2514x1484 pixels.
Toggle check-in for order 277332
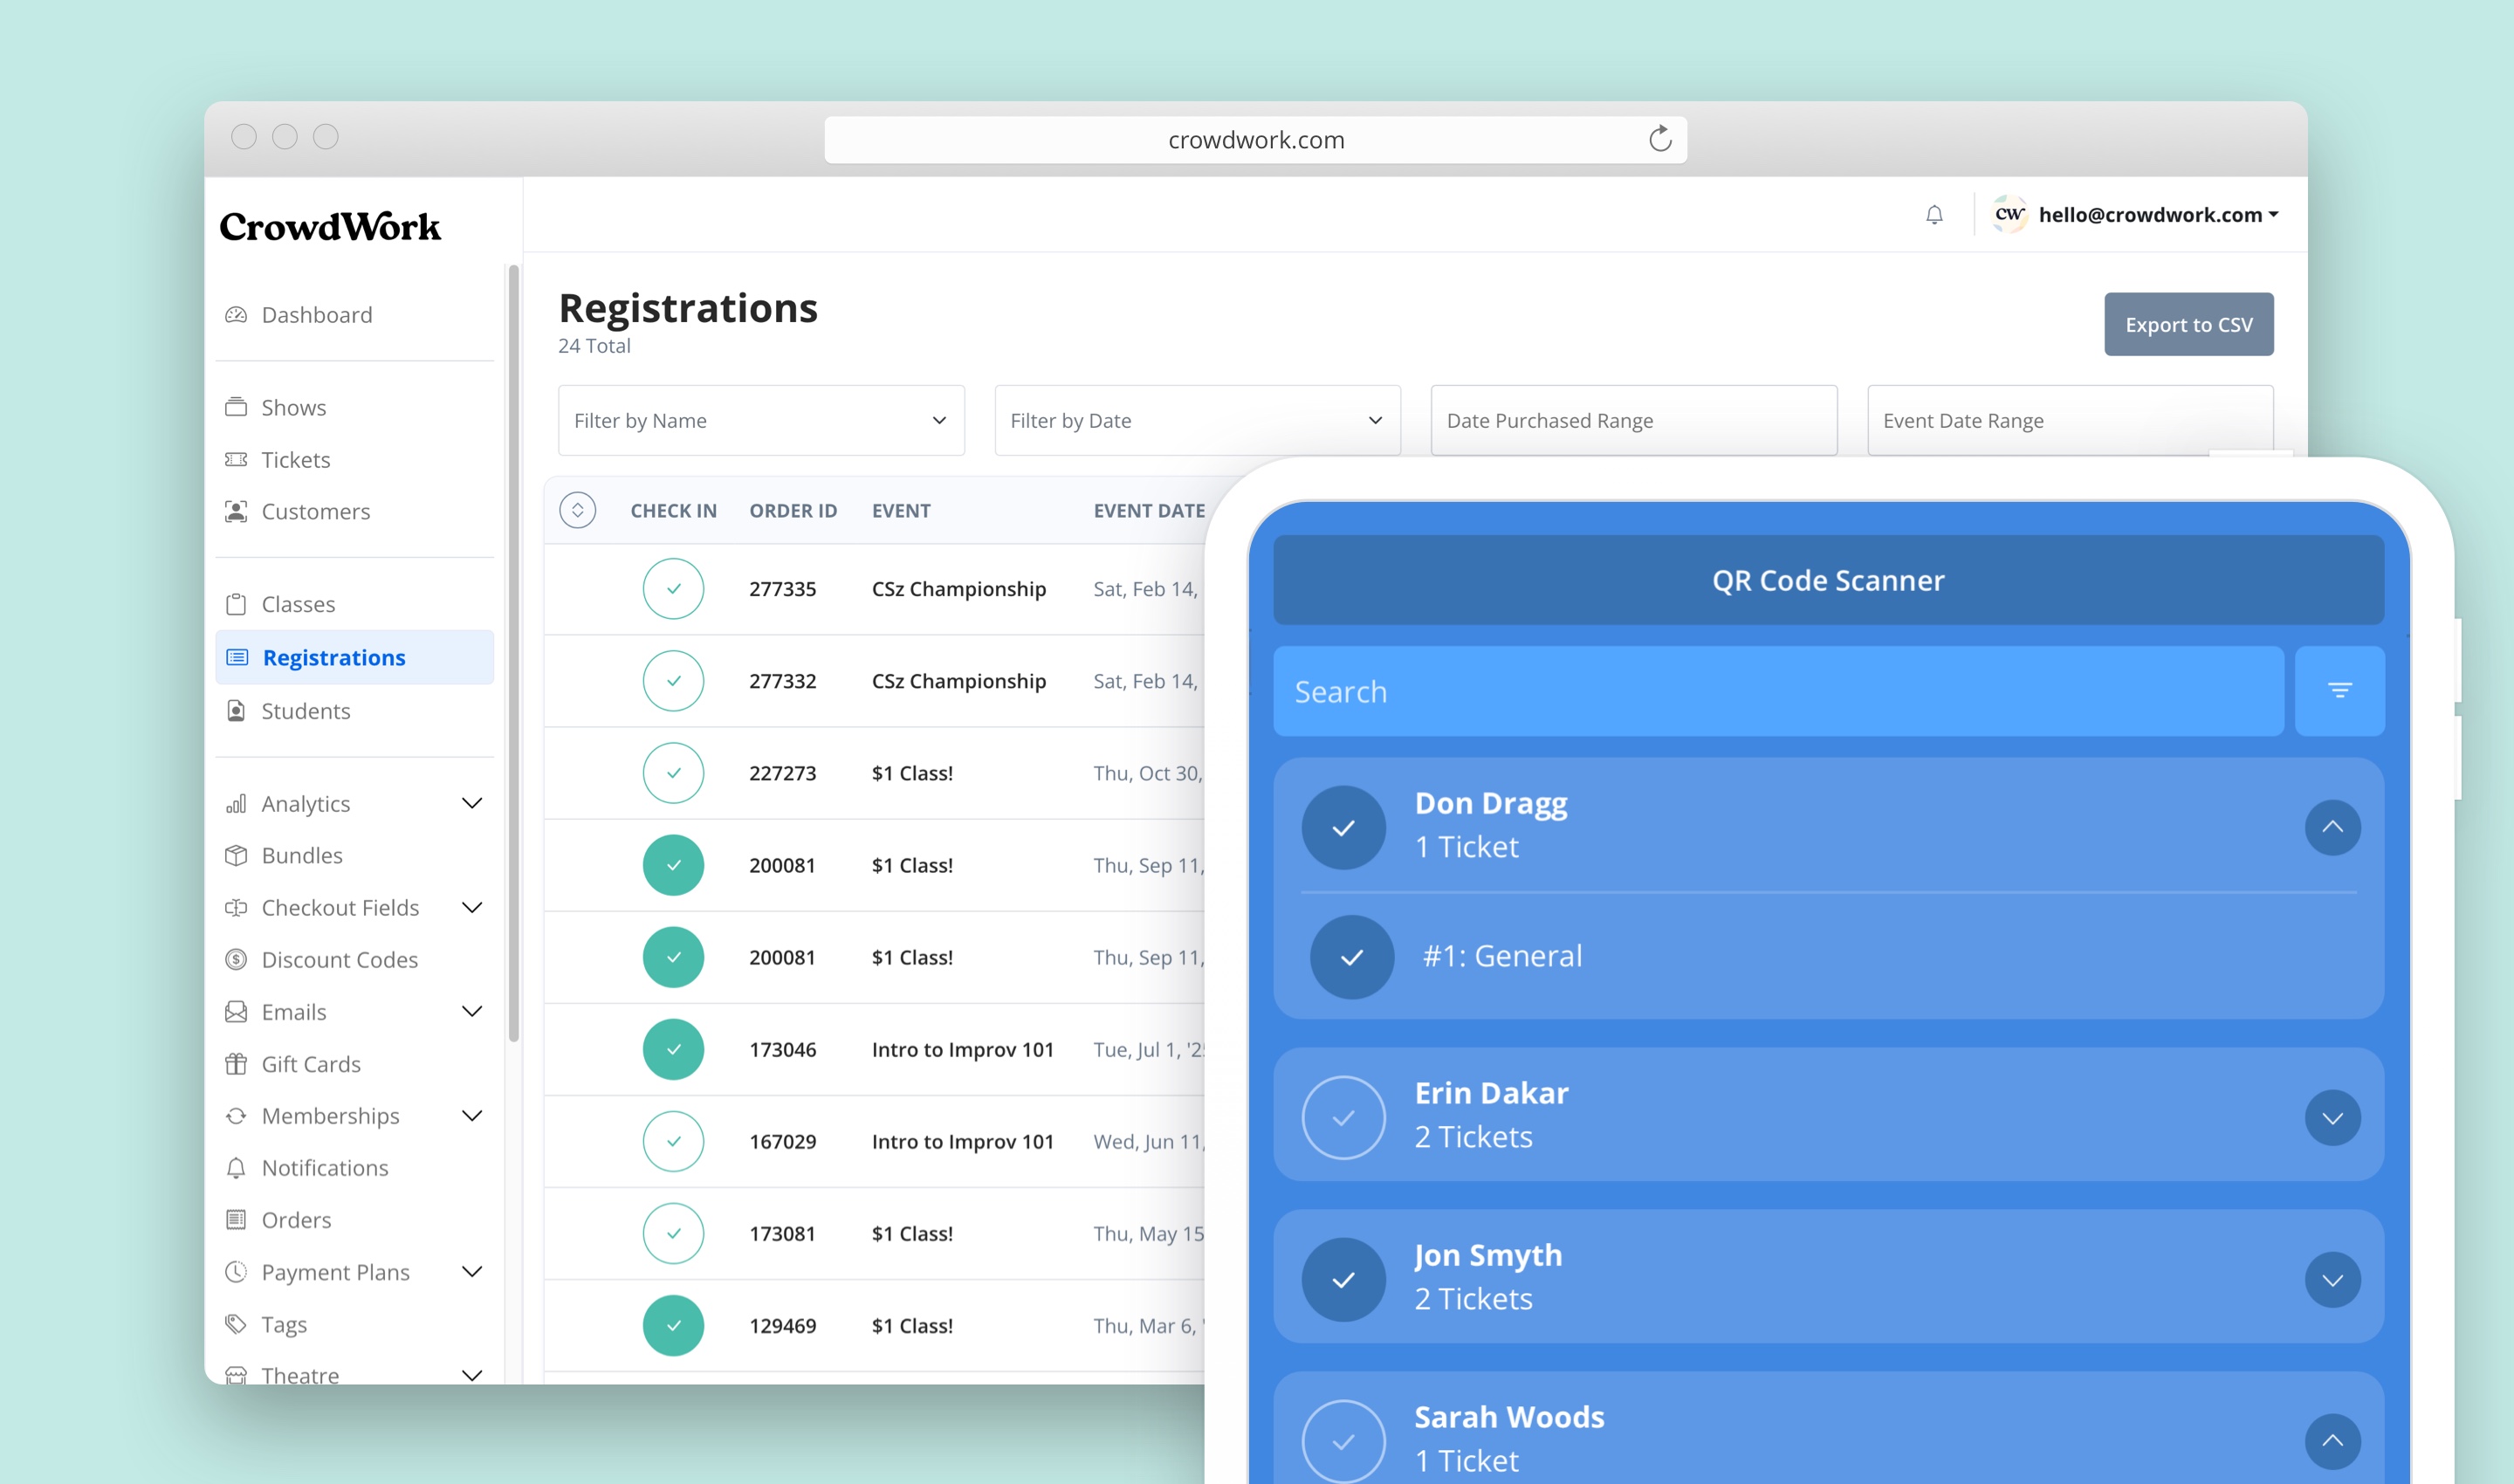tap(673, 681)
